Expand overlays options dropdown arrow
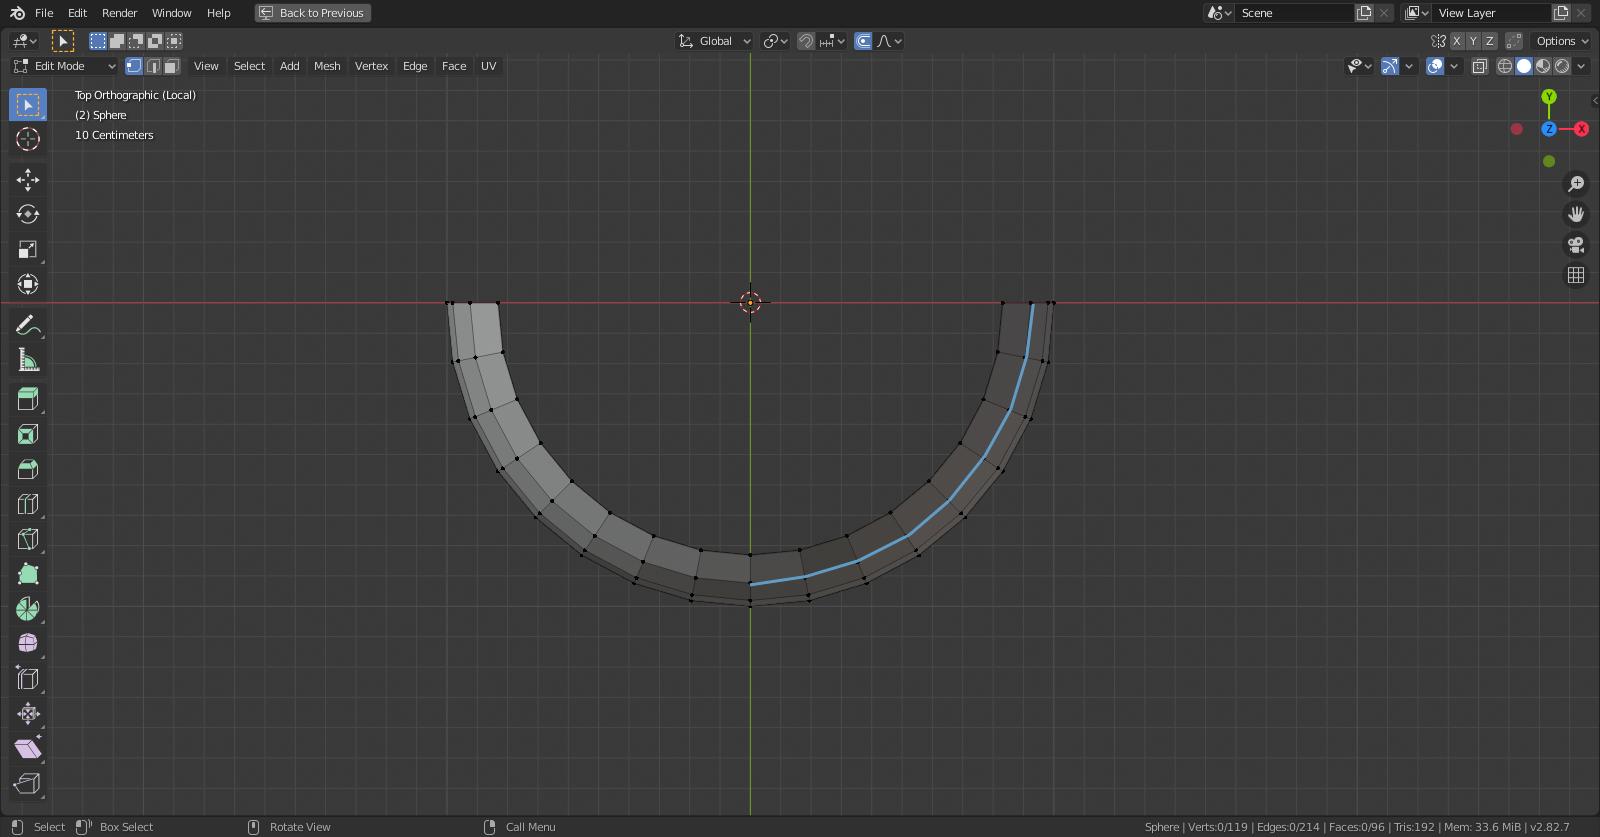Screen dimensions: 1600x837 point(1454,66)
